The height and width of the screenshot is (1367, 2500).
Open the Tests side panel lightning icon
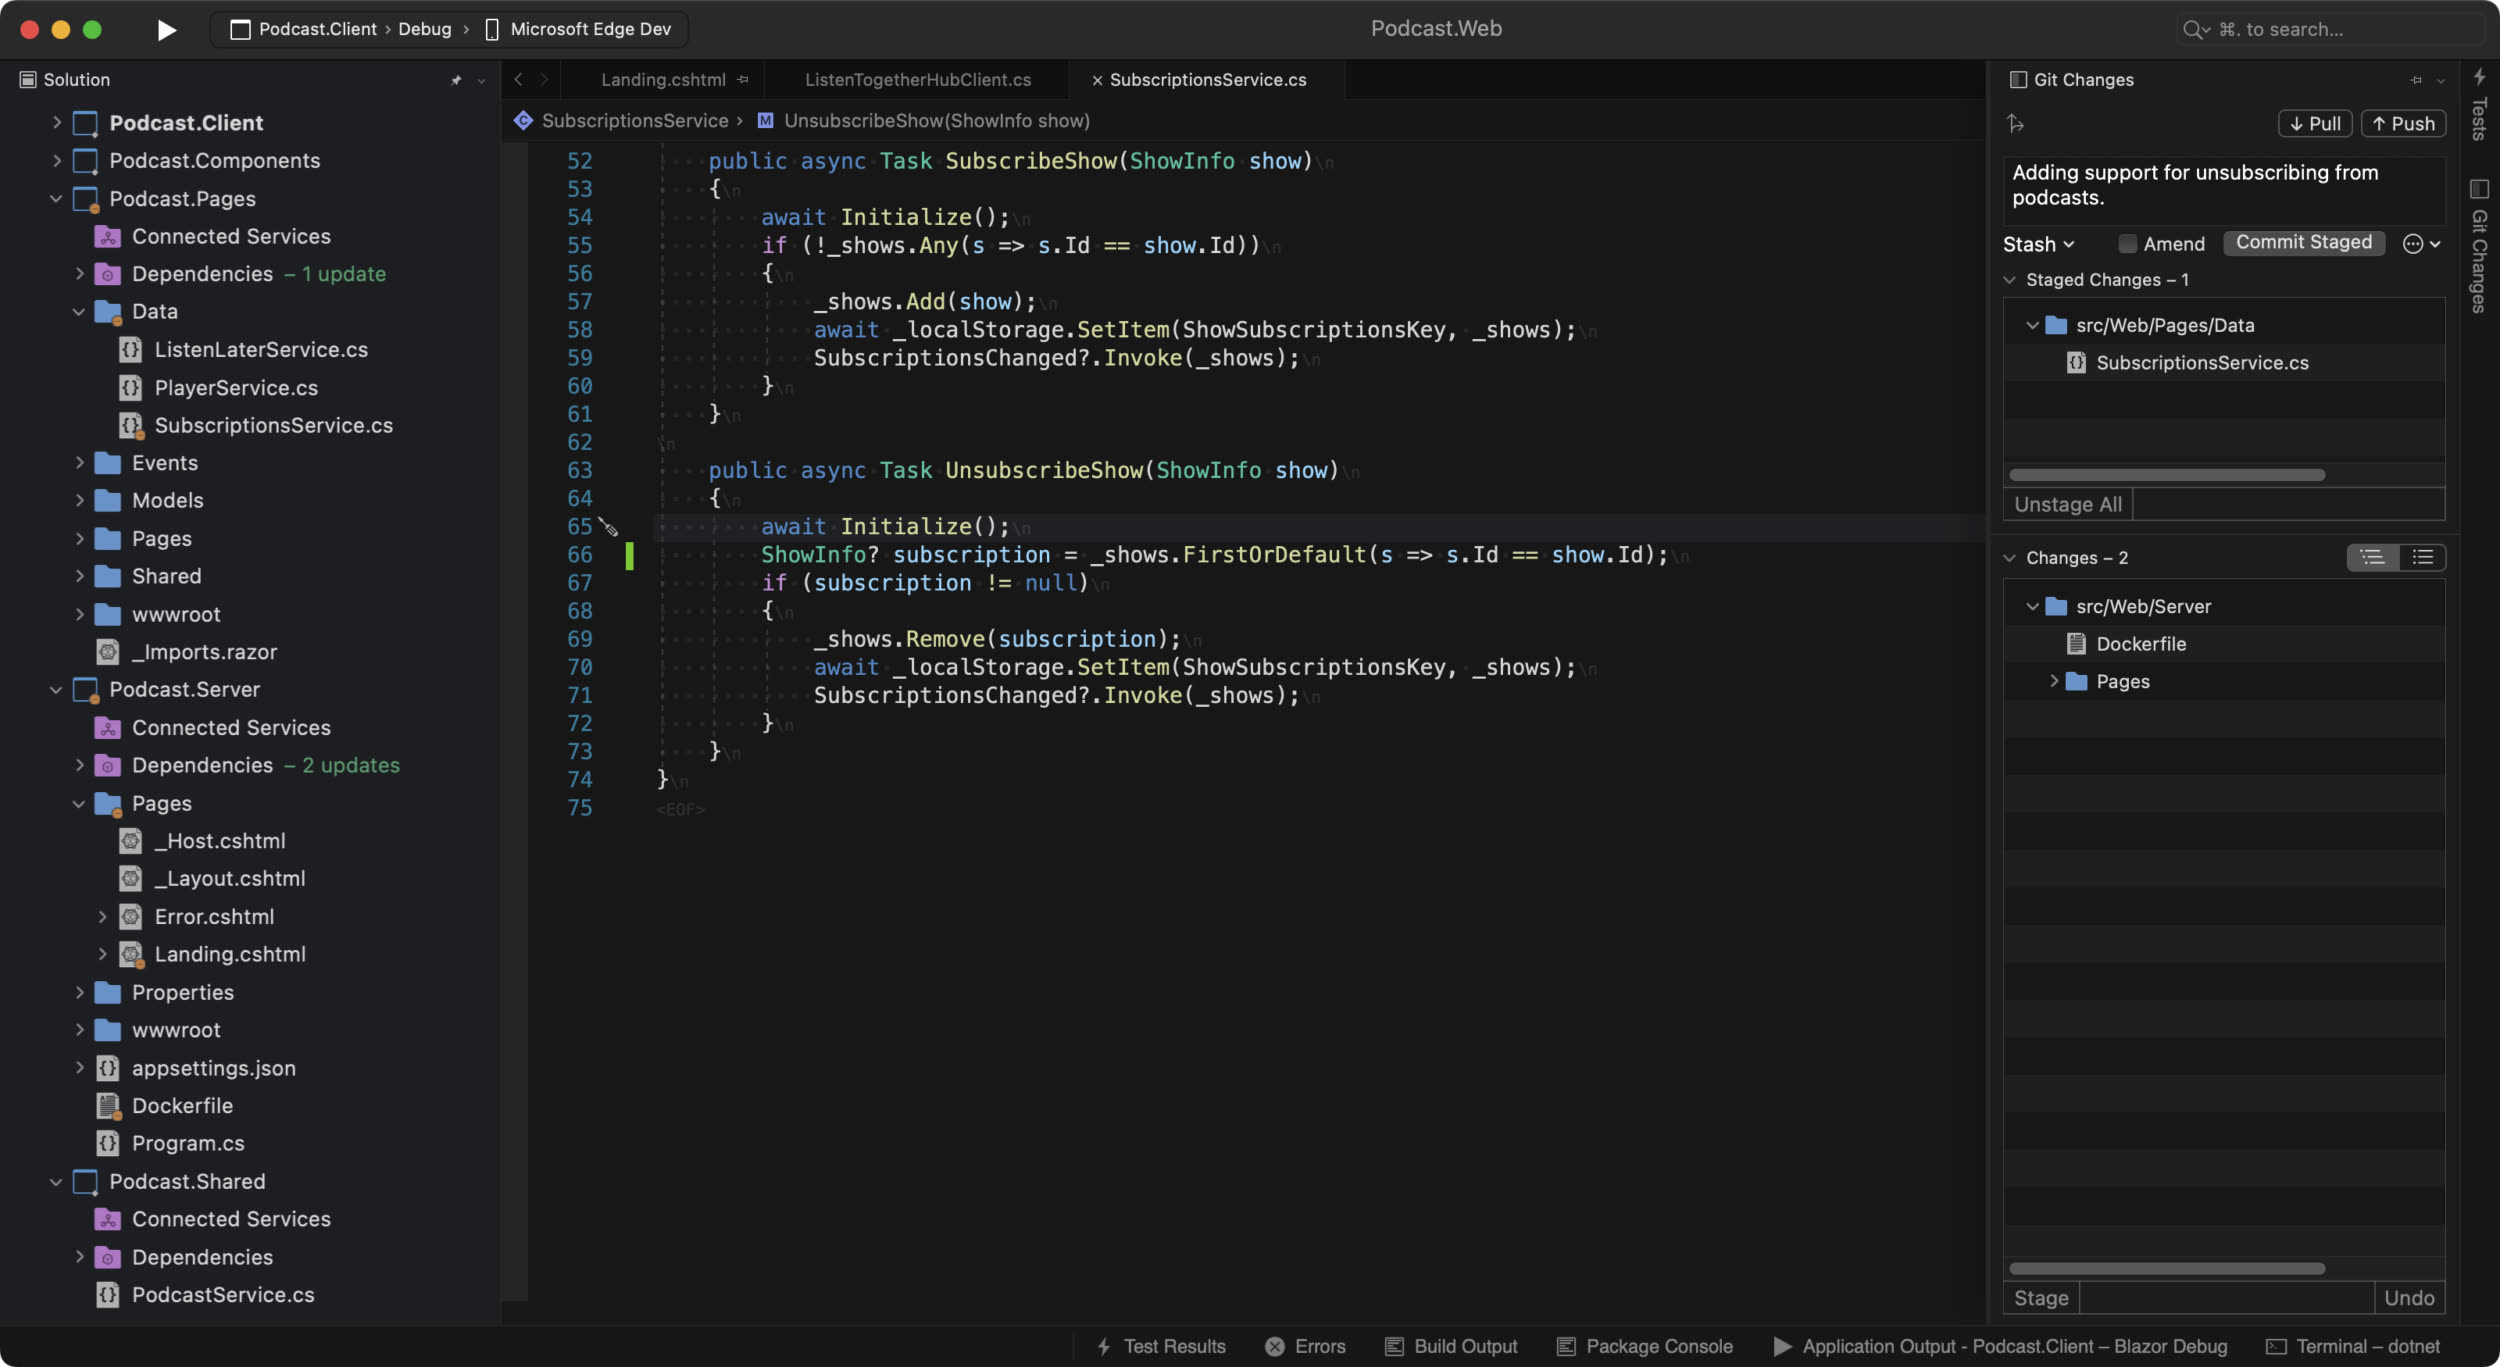click(x=2479, y=77)
